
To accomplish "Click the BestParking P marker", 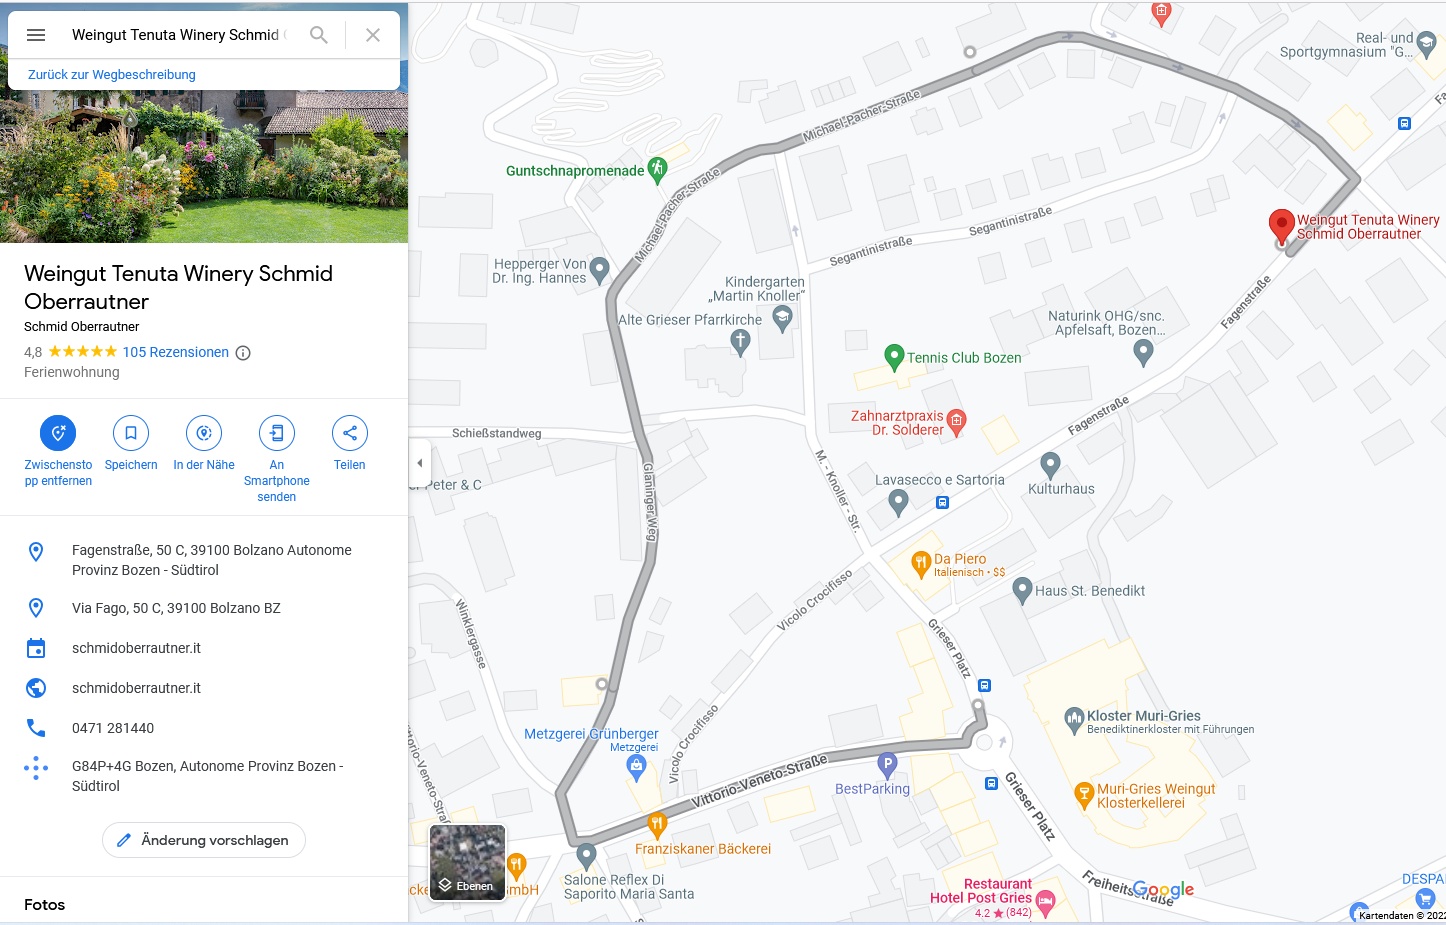I will tap(887, 765).
